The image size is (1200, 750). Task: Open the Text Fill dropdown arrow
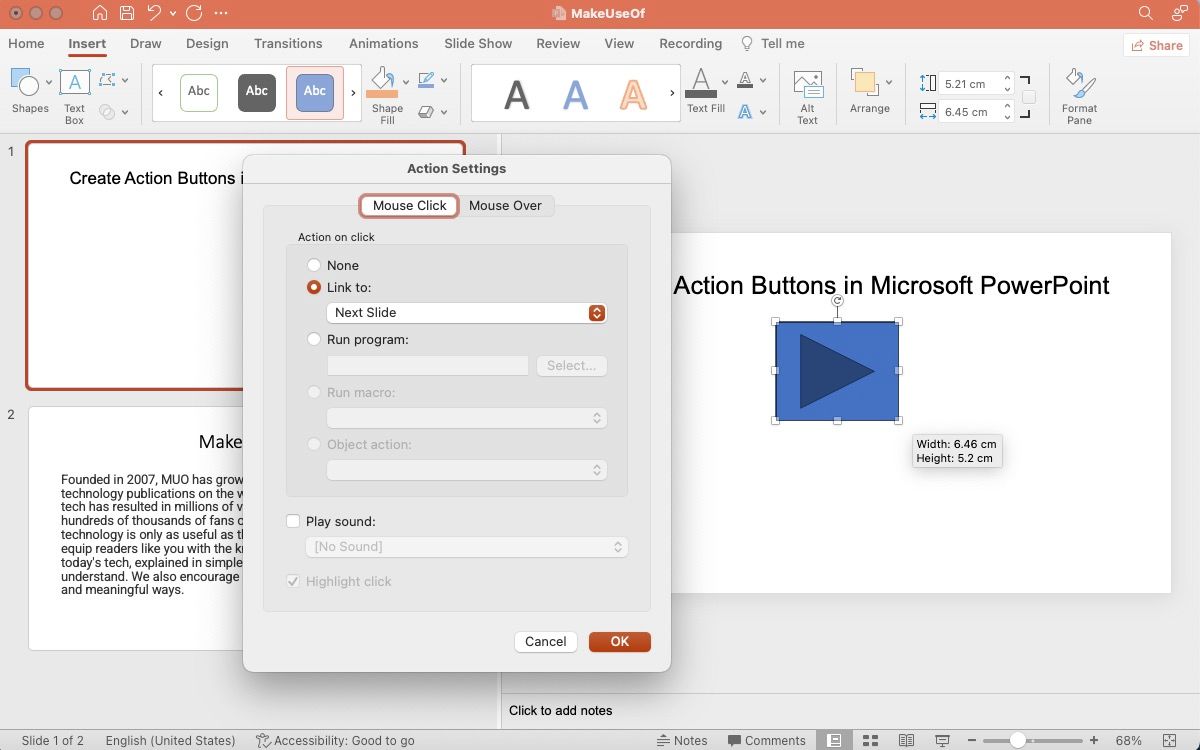pos(724,83)
